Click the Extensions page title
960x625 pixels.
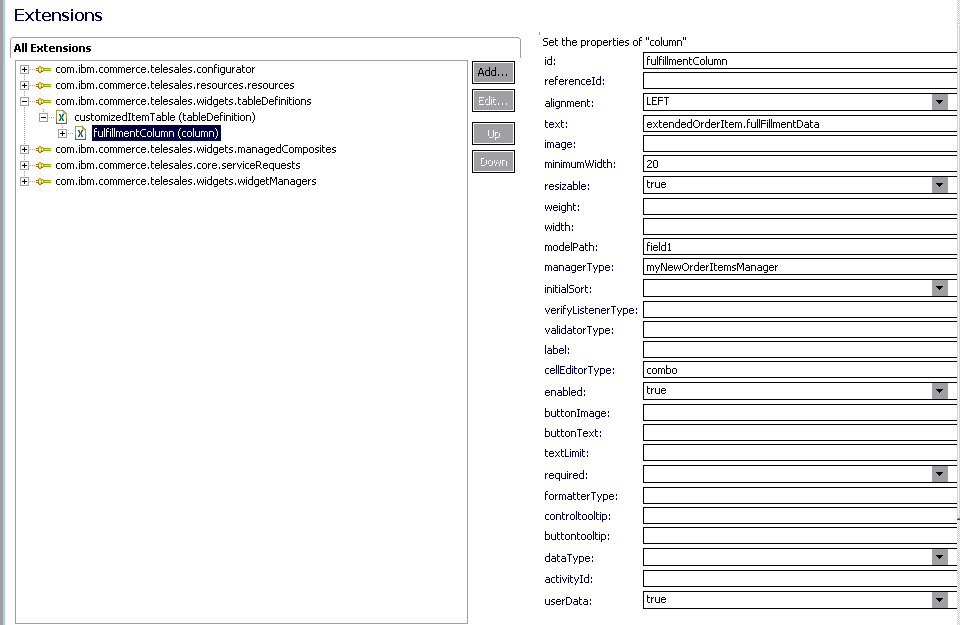[x=58, y=15]
